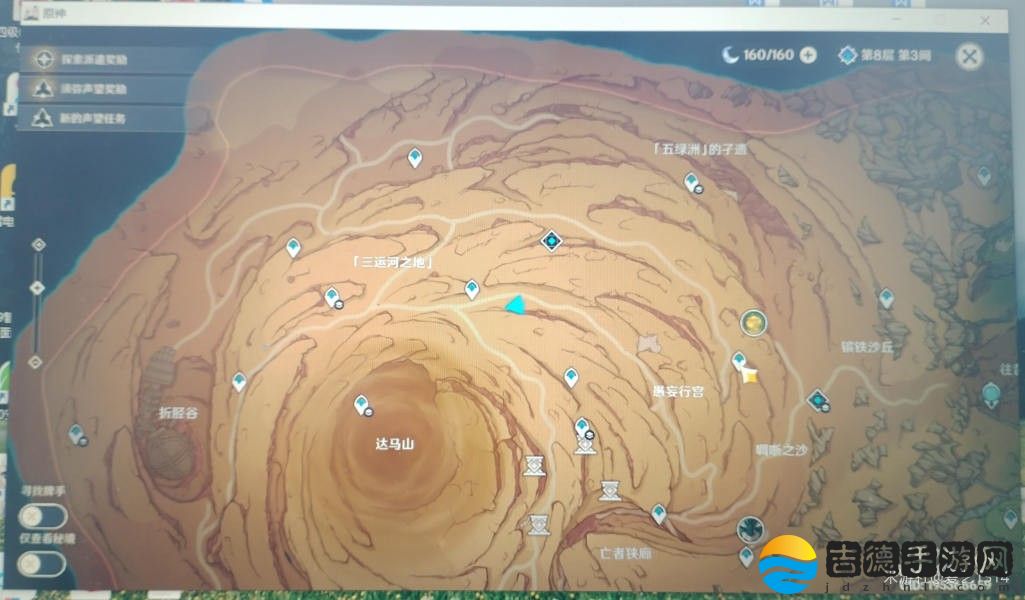
Task: Toggle the 仅查看秘境 switch
Action: [43, 565]
